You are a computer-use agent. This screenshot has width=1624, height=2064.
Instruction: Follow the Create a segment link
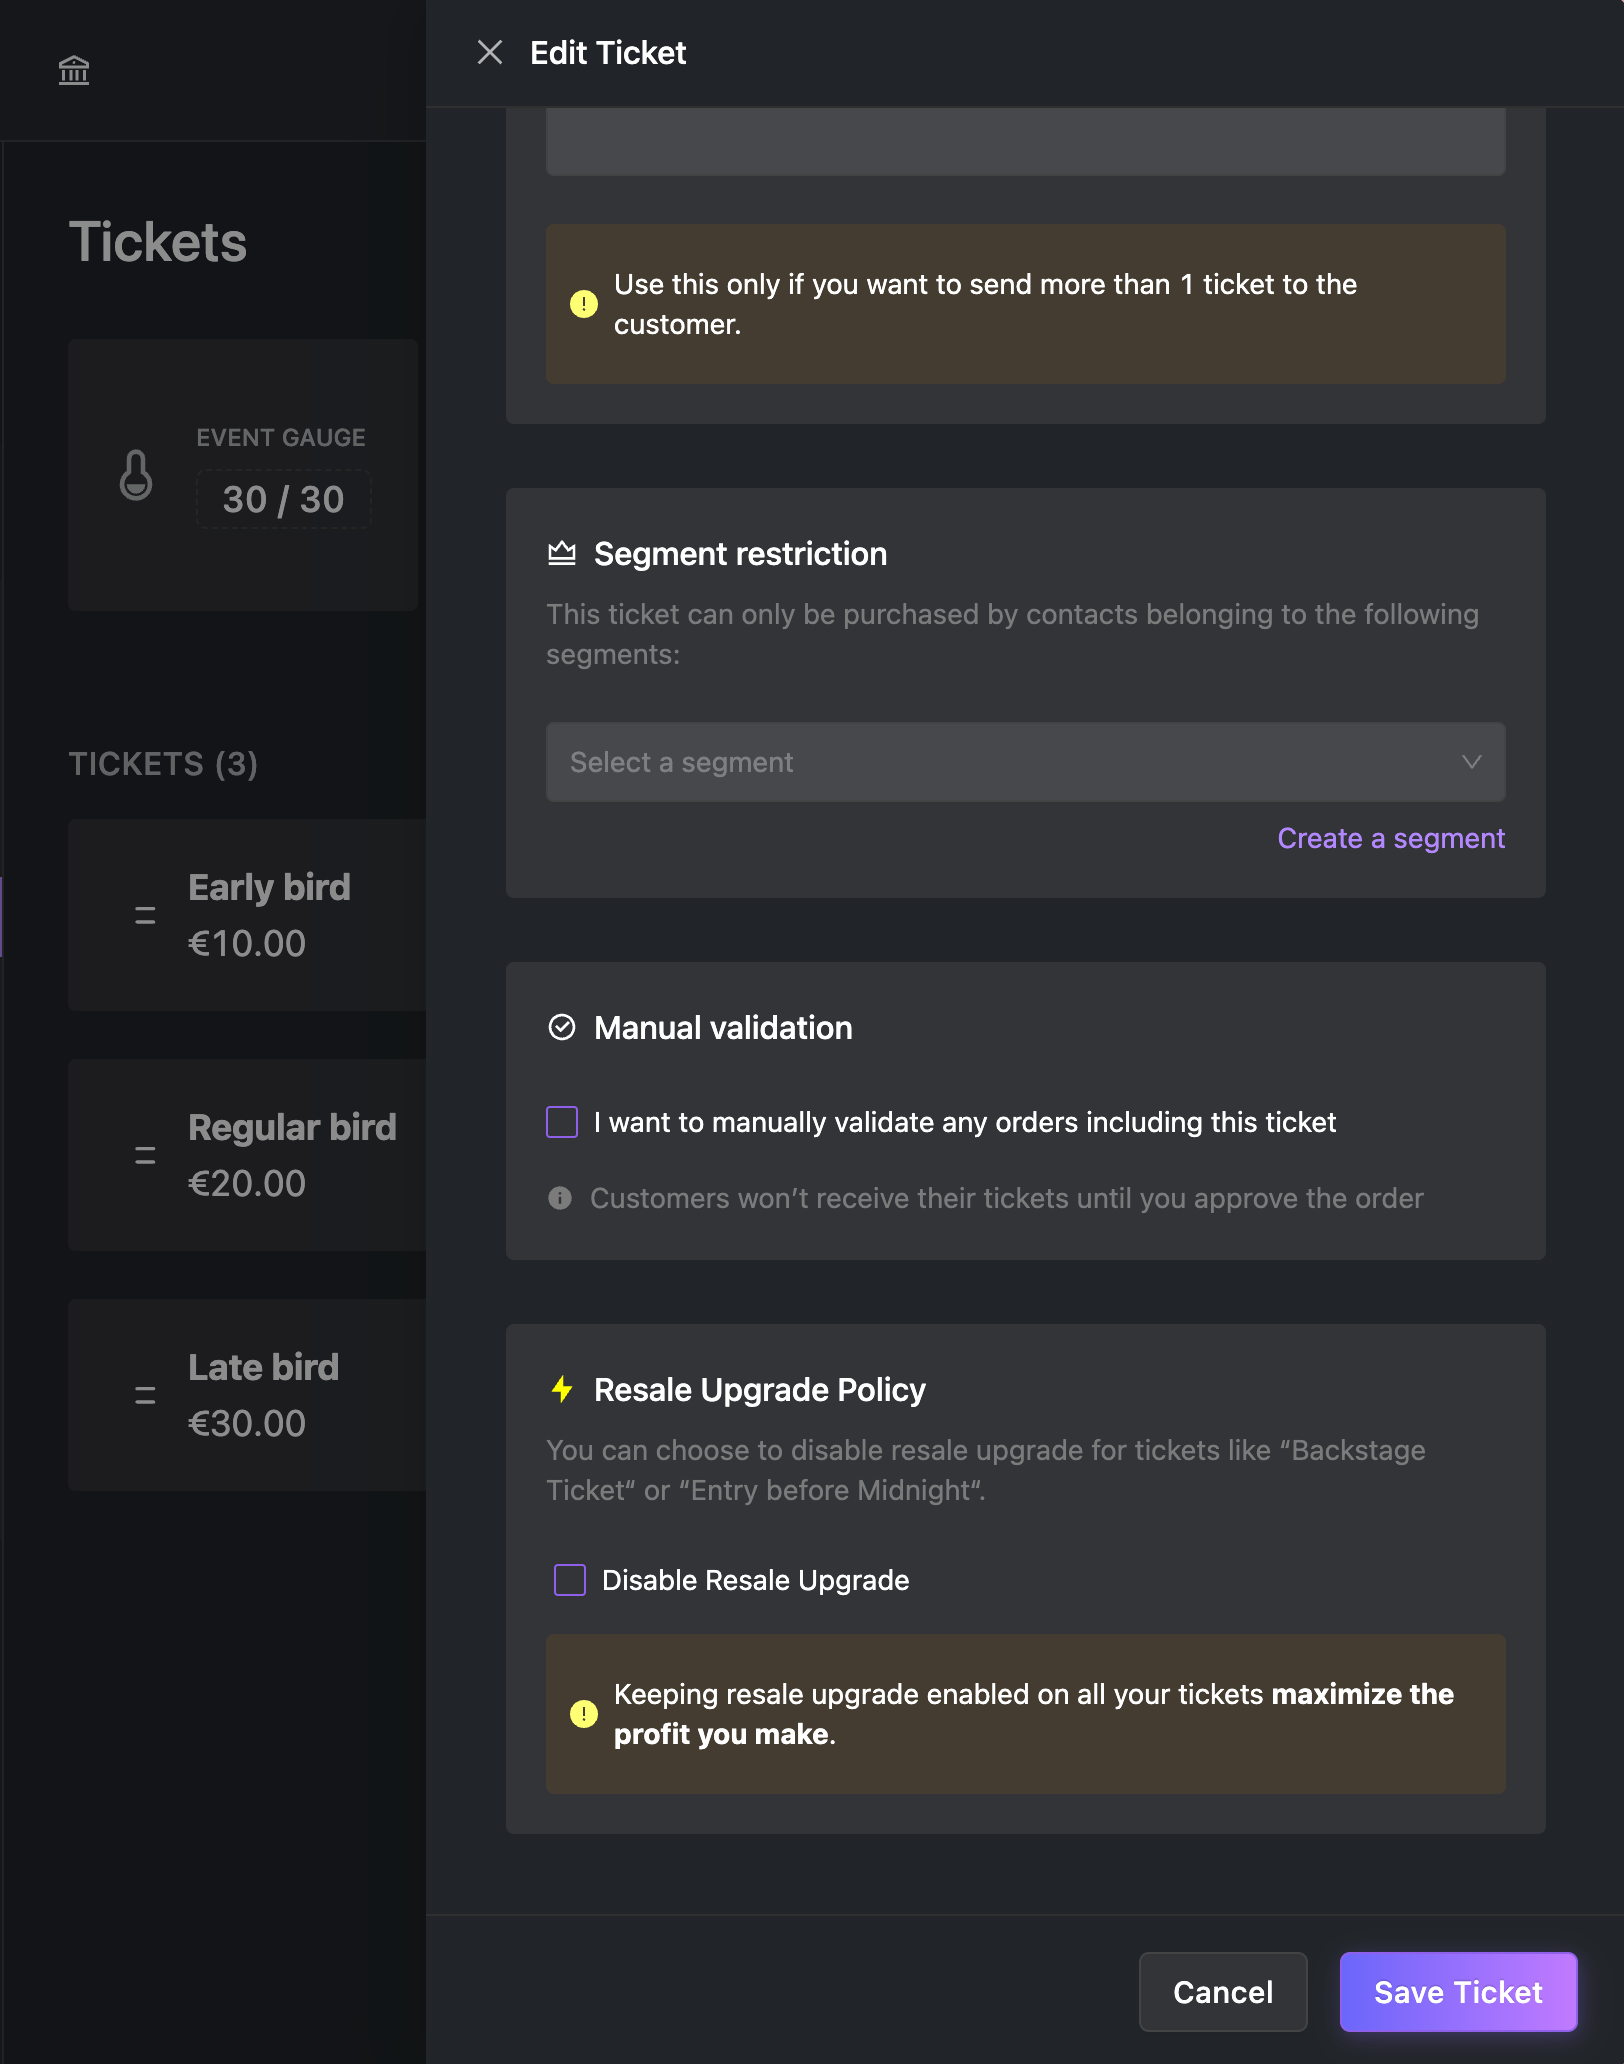[x=1391, y=838]
